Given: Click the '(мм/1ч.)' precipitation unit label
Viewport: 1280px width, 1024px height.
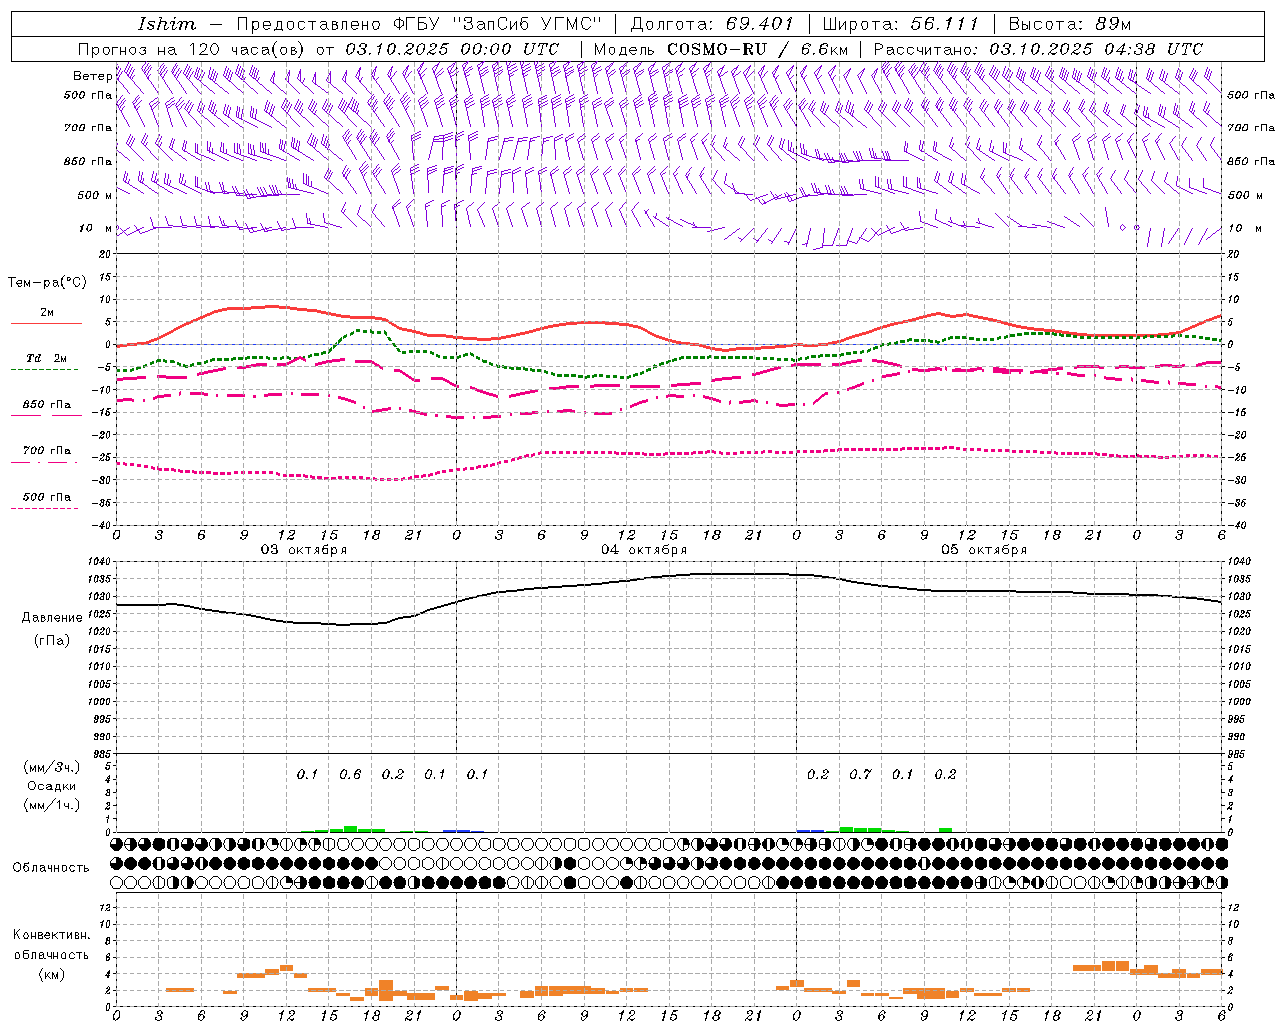Looking at the screenshot, I should pyautogui.click(x=51, y=805).
